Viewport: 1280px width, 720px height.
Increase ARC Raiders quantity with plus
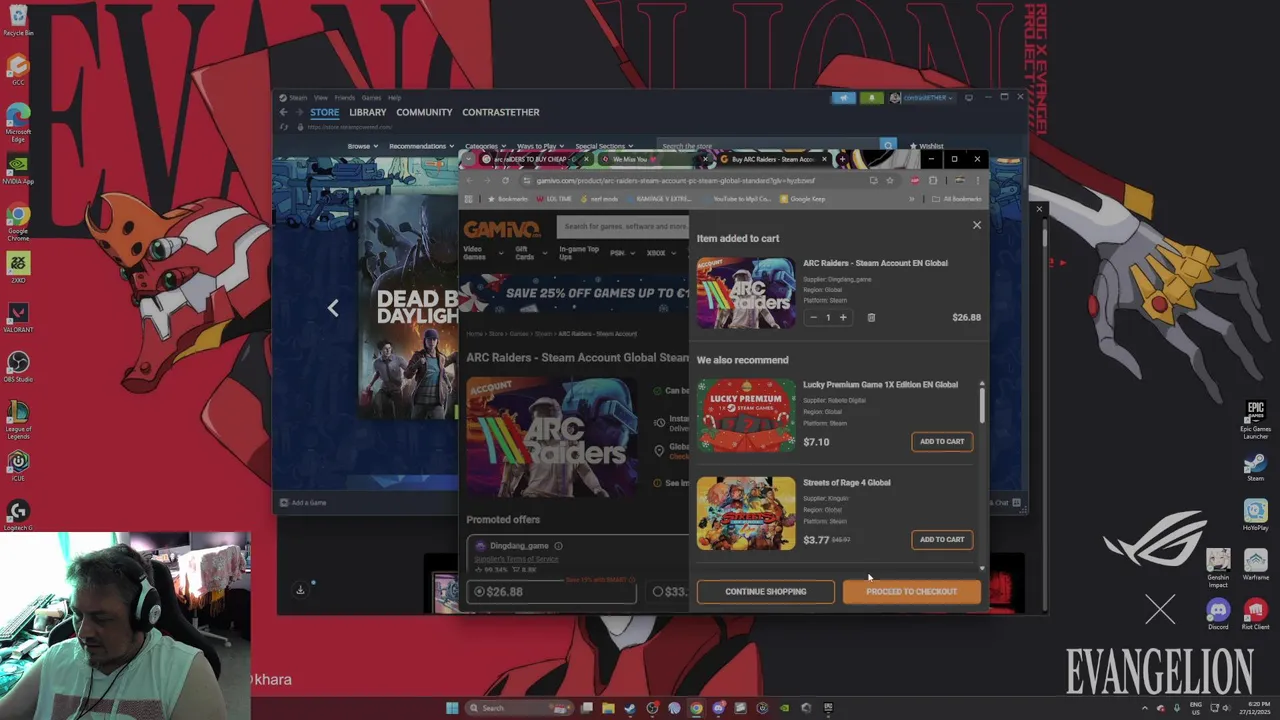(843, 317)
